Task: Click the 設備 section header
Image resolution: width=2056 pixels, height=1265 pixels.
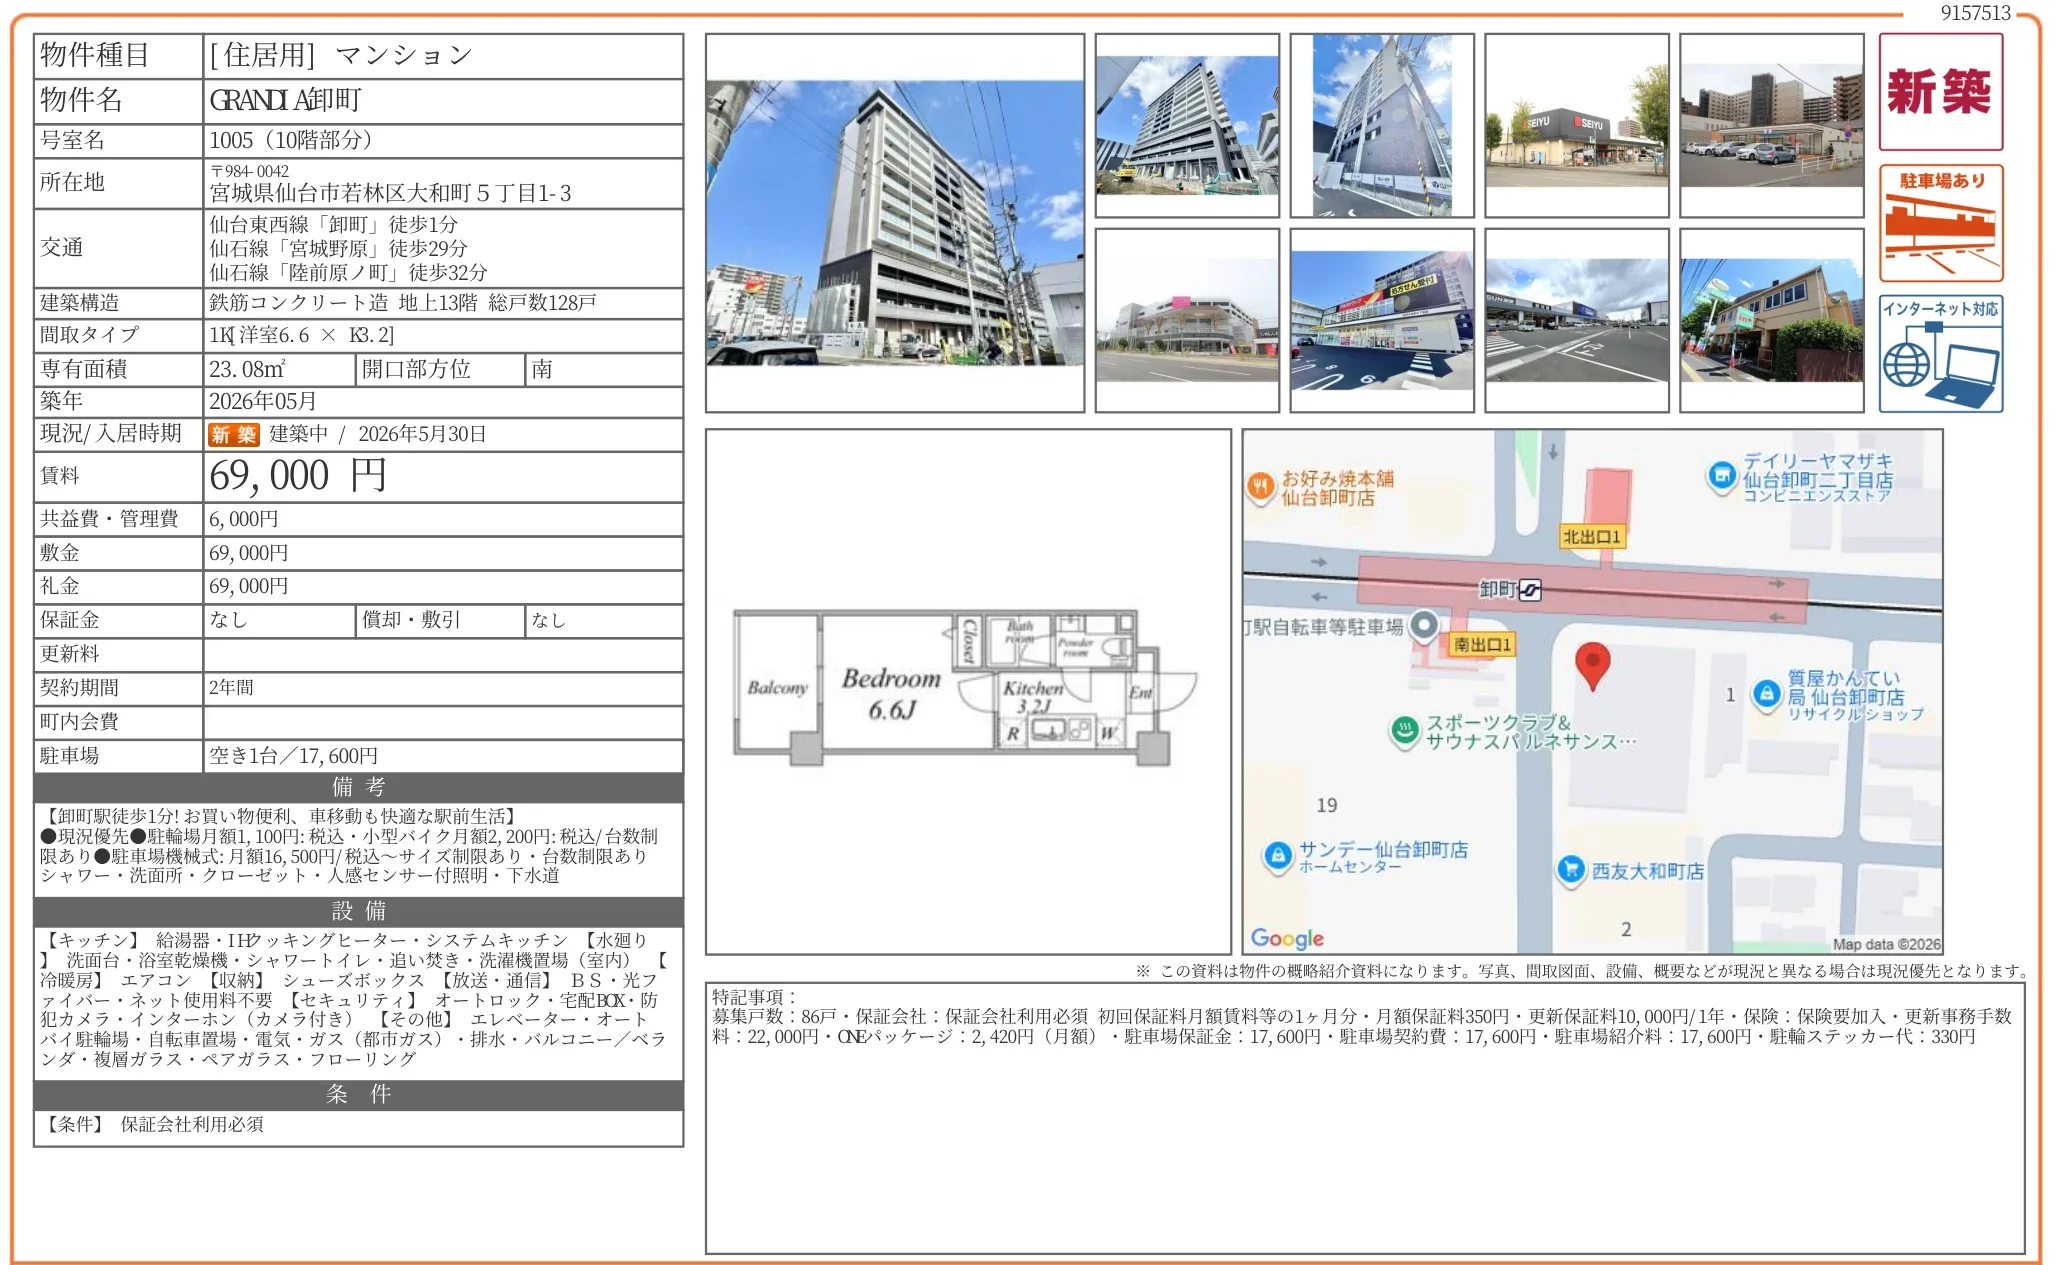Action: click(359, 911)
